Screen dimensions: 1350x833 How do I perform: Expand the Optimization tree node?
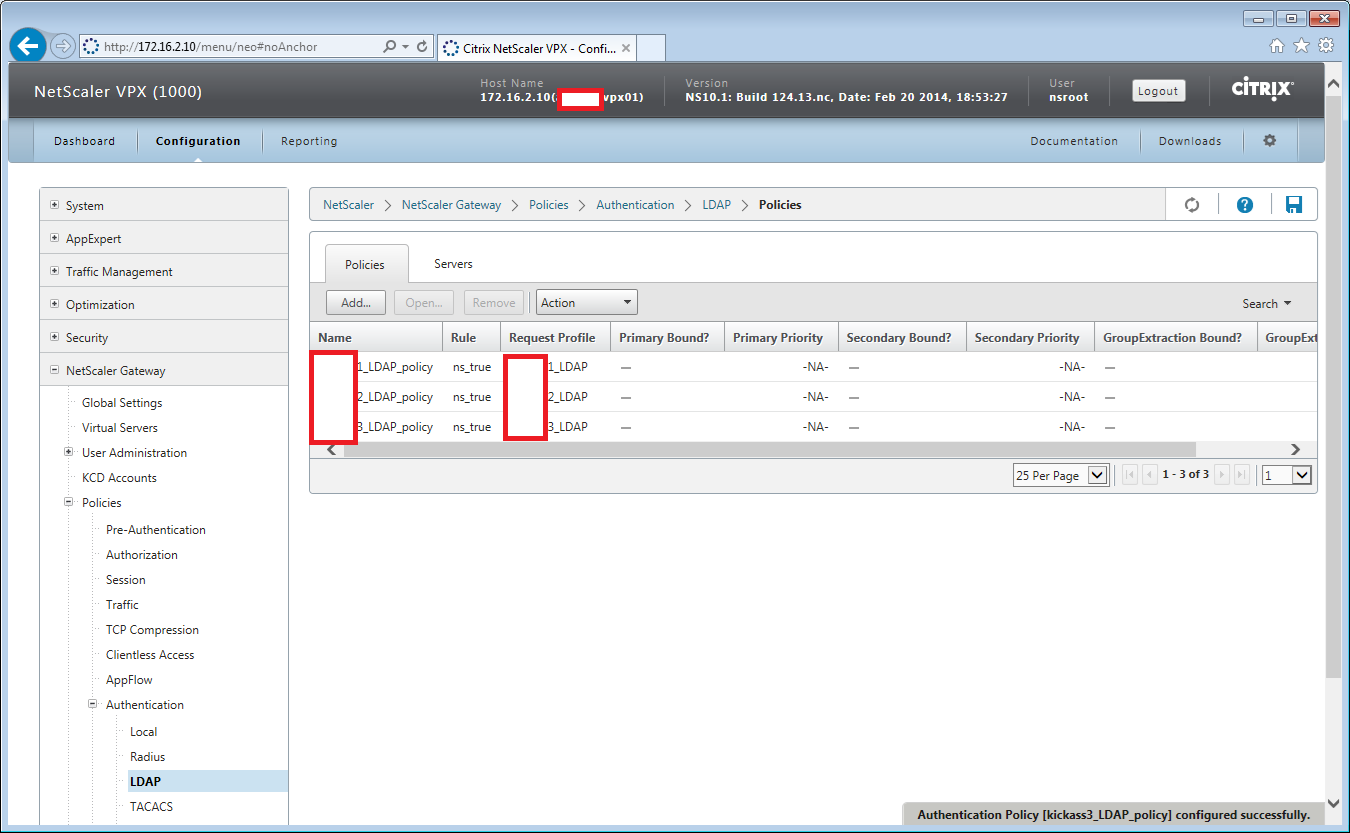pos(56,305)
